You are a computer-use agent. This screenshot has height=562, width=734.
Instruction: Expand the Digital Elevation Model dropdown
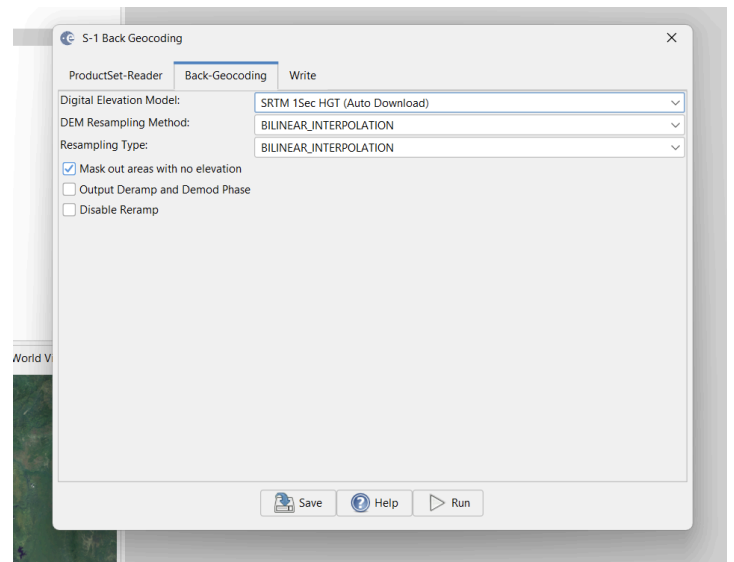469,103
